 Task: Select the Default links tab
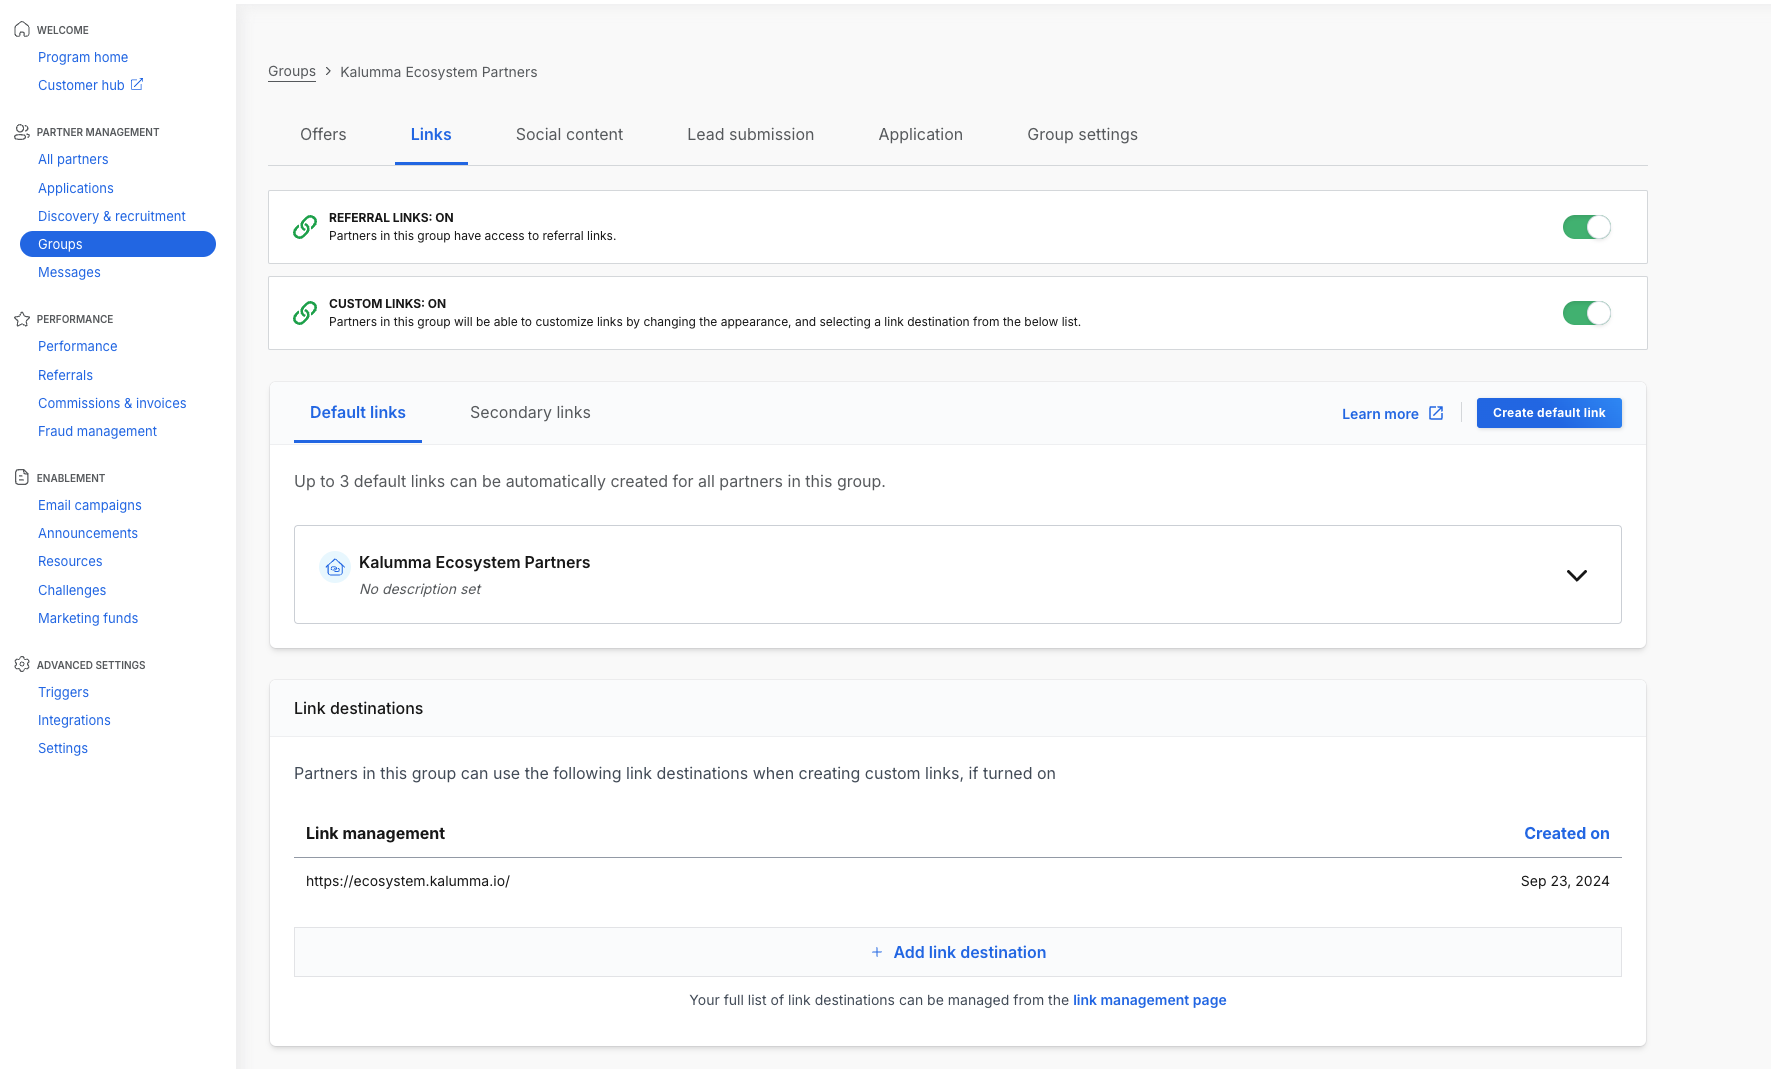[358, 413]
